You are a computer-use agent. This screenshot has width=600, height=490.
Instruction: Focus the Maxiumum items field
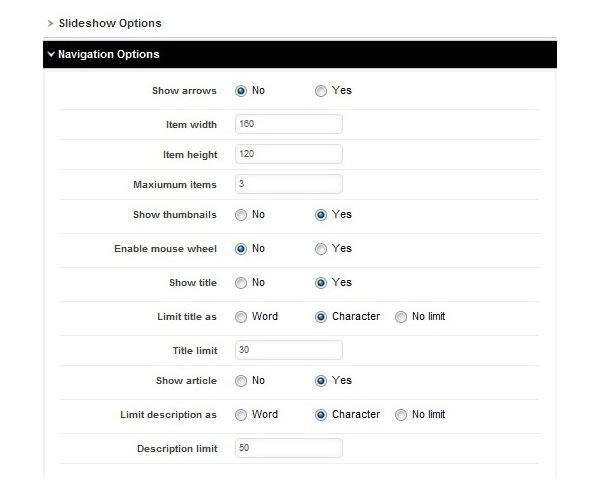(289, 184)
